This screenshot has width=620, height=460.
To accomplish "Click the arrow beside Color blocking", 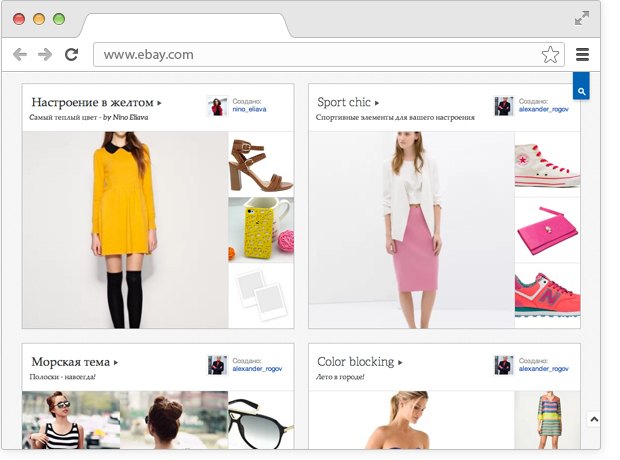I will 400,362.
